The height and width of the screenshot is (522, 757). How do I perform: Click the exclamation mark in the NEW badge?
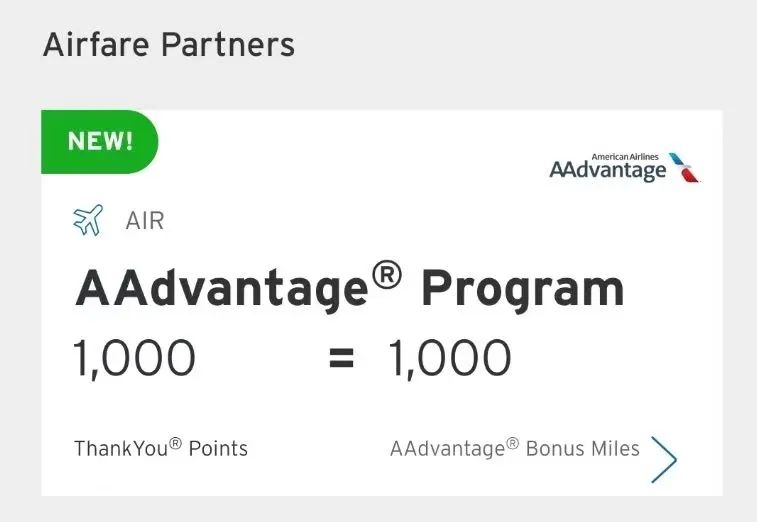(x=128, y=141)
